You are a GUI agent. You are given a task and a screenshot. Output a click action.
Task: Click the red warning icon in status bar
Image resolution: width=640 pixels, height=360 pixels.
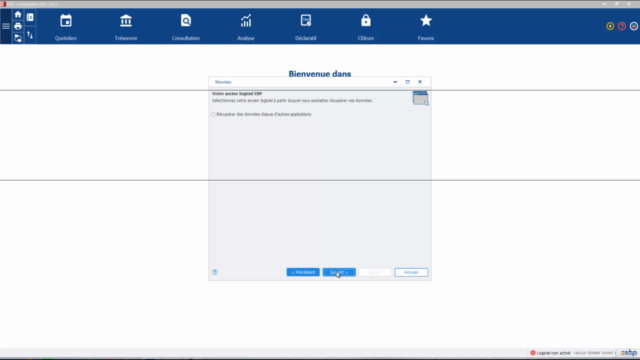533,353
